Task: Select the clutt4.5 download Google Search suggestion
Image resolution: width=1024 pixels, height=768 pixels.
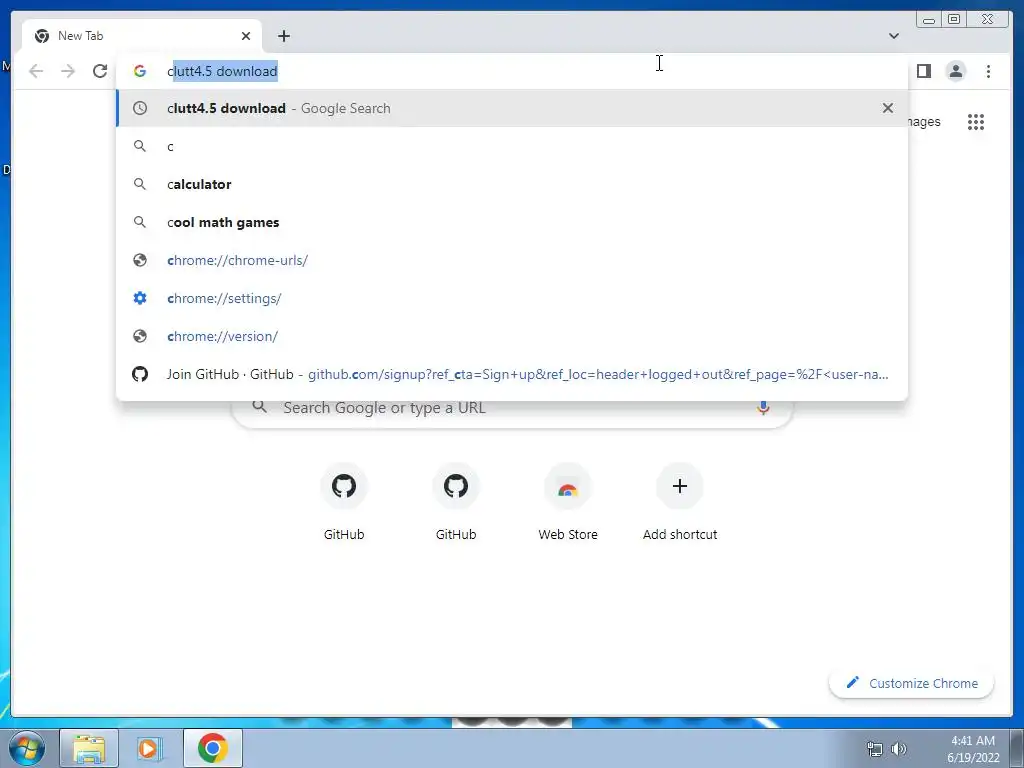Action: (511, 108)
